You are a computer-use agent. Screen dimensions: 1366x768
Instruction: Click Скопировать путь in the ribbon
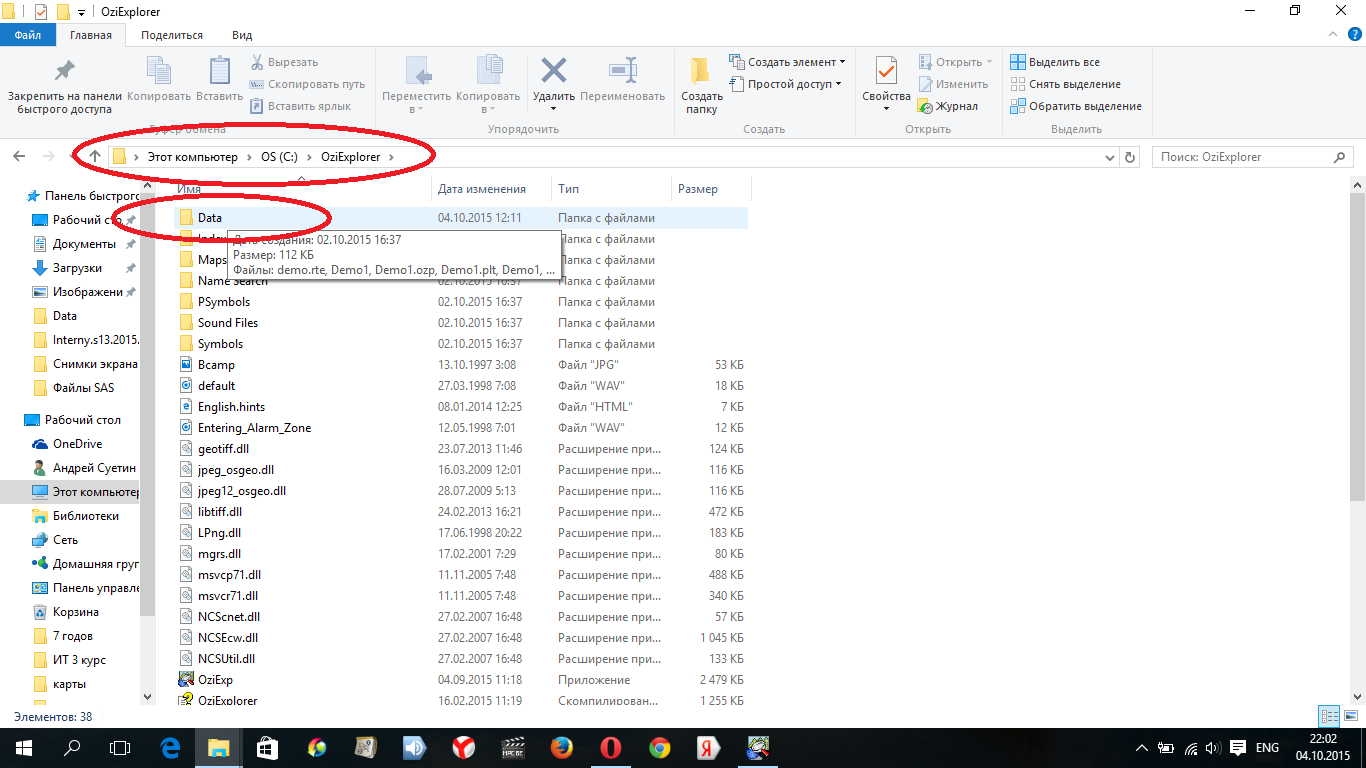[307, 84]
